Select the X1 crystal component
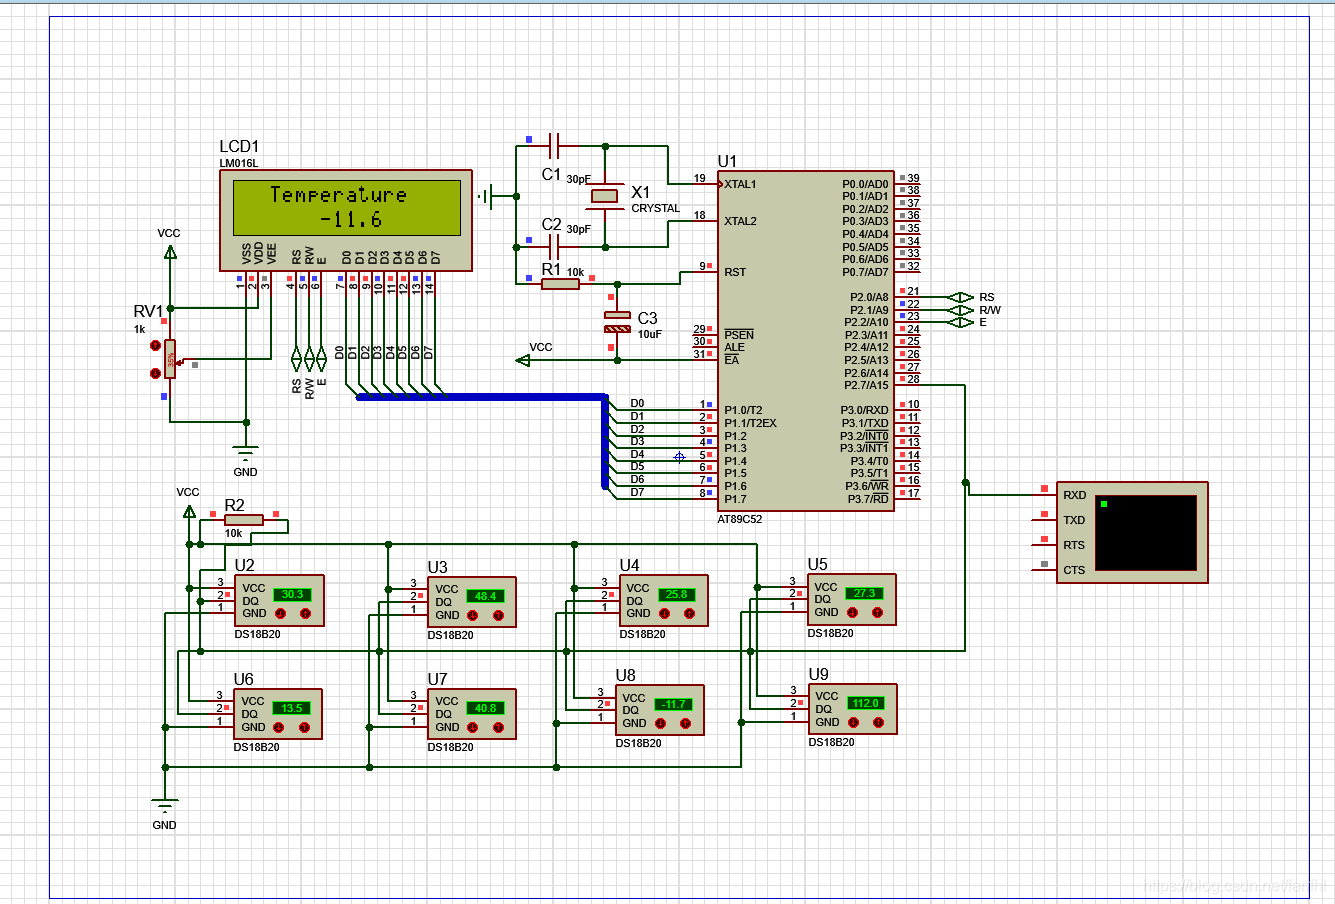 tap(604, 196)
